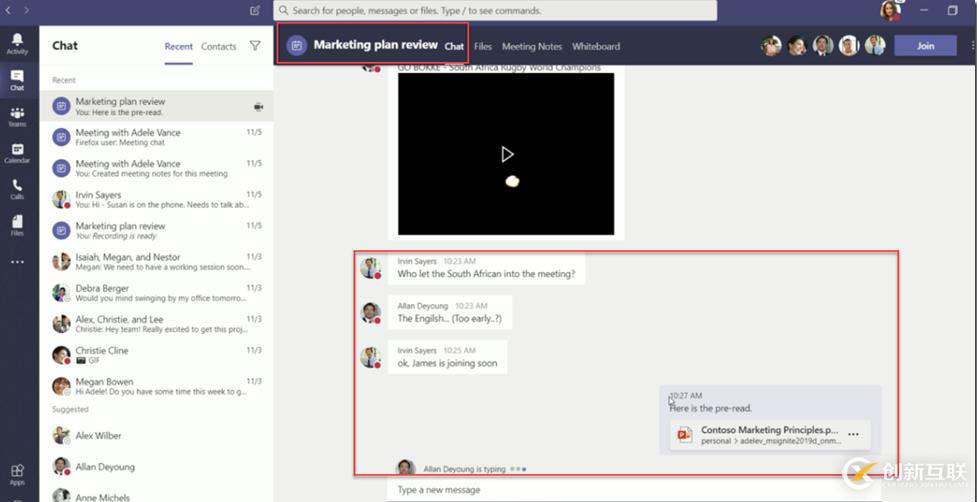Open the Files icon in left rail
977x502 pixels.
17,225
